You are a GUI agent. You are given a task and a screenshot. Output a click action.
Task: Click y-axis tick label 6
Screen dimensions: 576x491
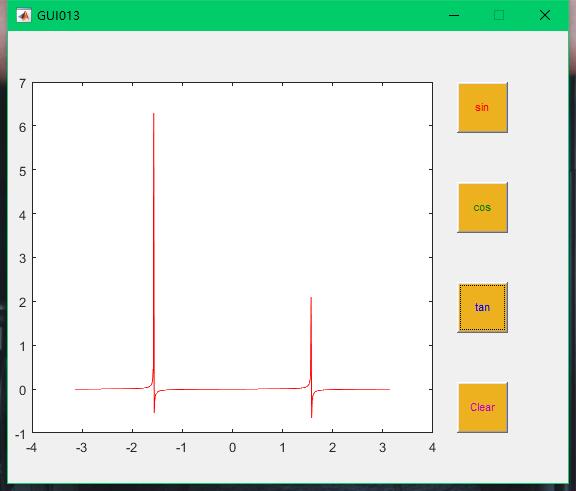(x=23, y=127)
